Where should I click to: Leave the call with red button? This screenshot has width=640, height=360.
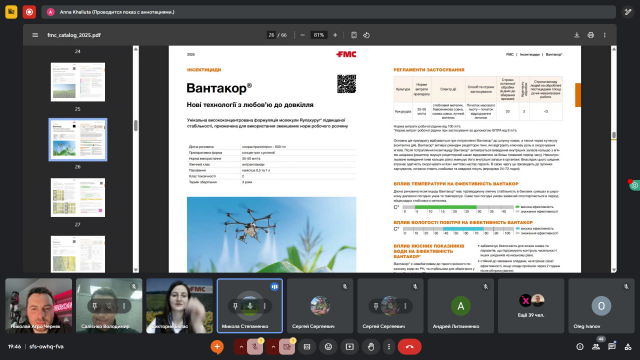click(409, 347)
